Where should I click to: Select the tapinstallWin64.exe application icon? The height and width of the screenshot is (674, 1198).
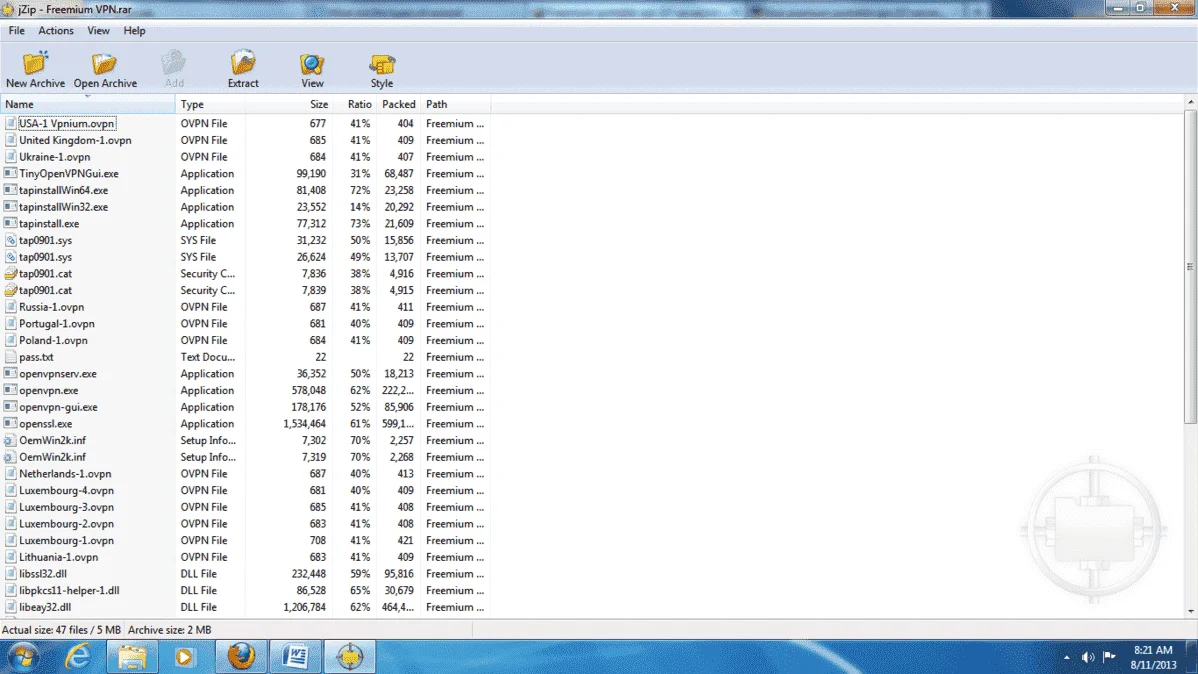(x=11, y=190)
